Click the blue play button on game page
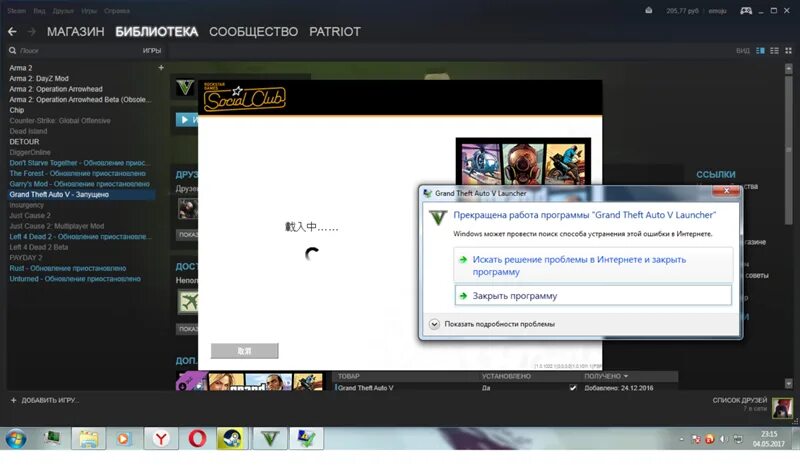The width and height of the screenshot is (800, 465). 187,120
